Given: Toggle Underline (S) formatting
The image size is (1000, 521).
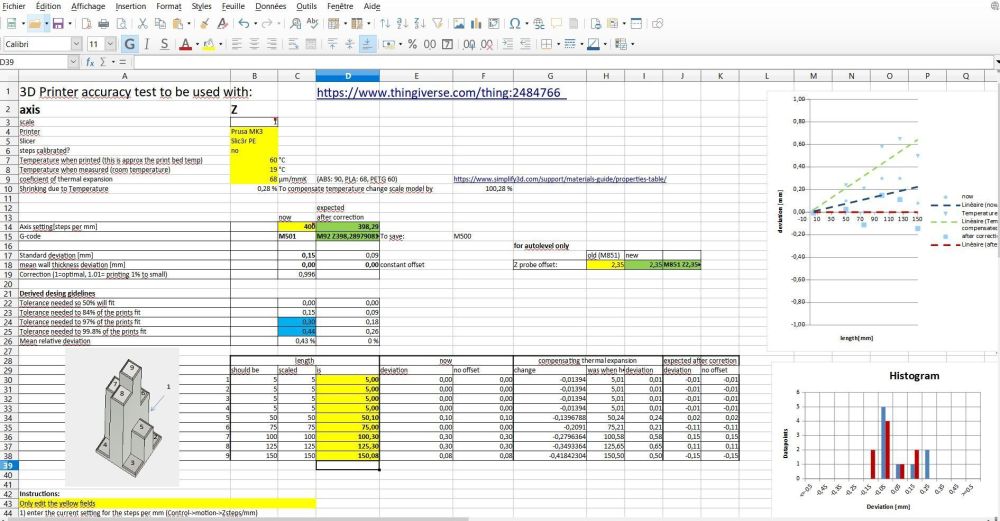Looking at the screenshot, I should tap(165, 44).
